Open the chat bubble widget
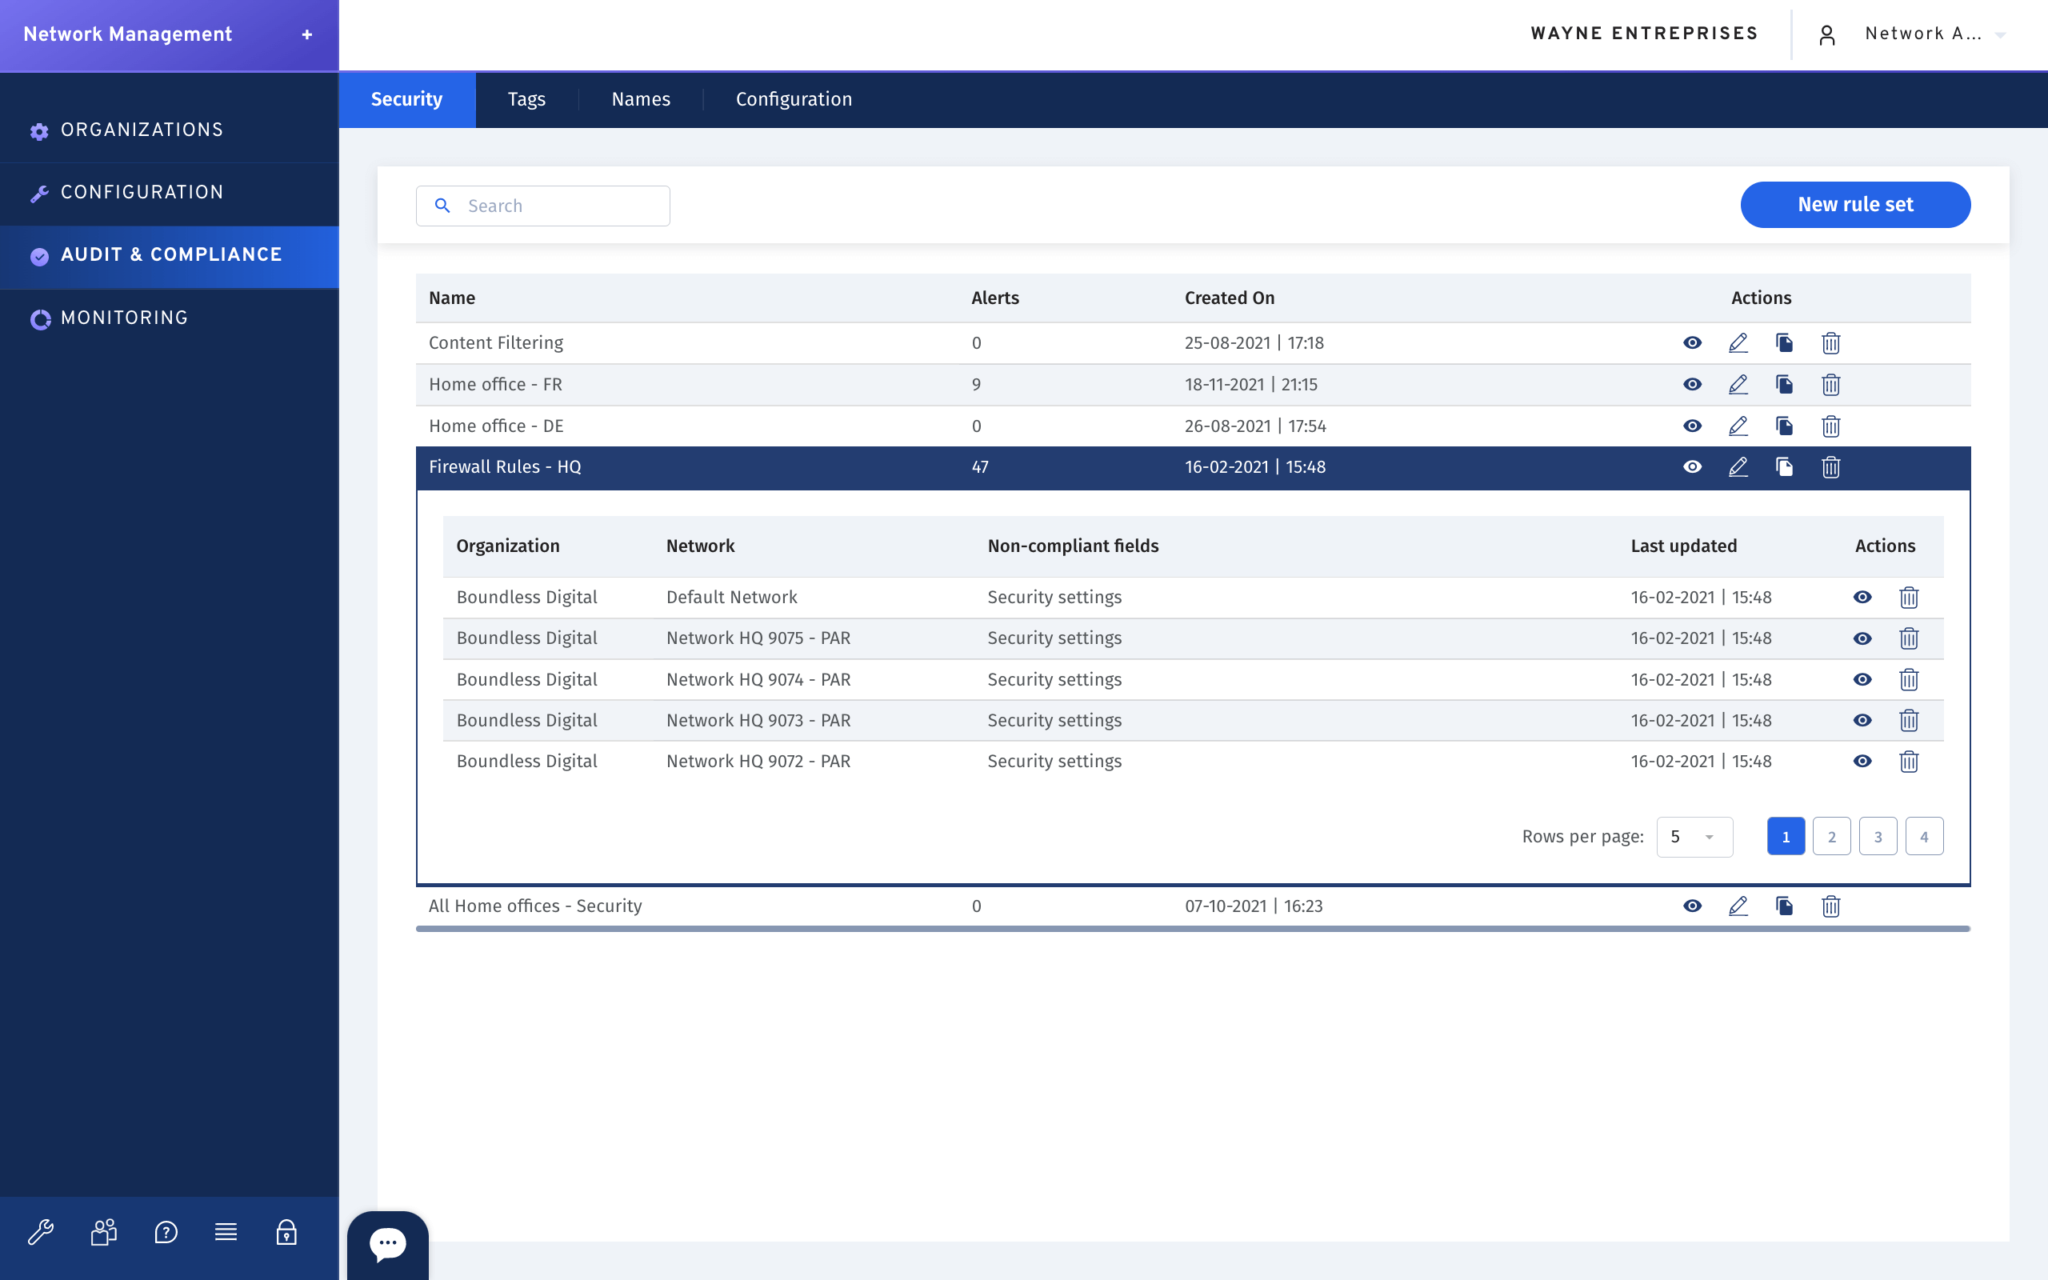The height and width of the screenshot is (1280, 2048). tap(387, 1243)
